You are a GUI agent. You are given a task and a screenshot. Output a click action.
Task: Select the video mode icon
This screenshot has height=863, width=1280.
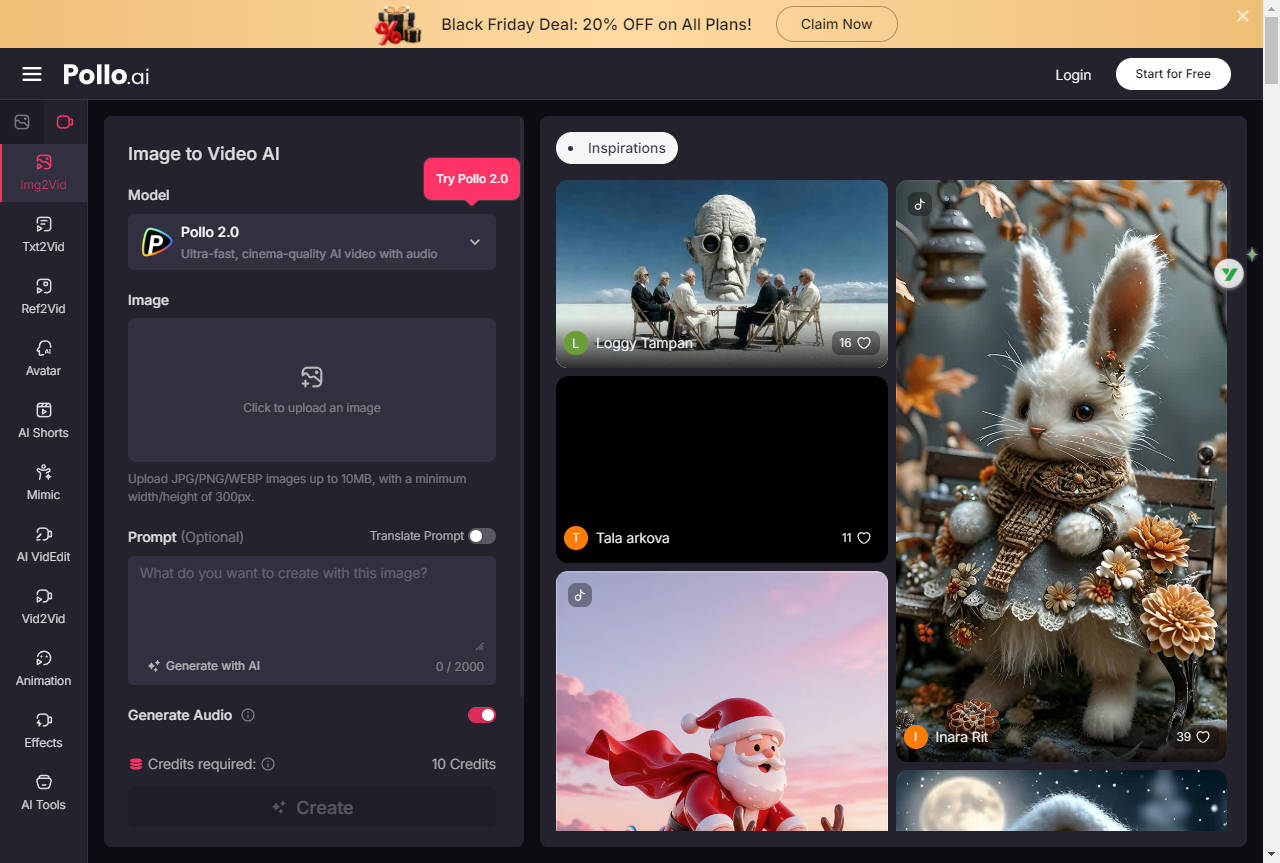(x=65, y=122)
